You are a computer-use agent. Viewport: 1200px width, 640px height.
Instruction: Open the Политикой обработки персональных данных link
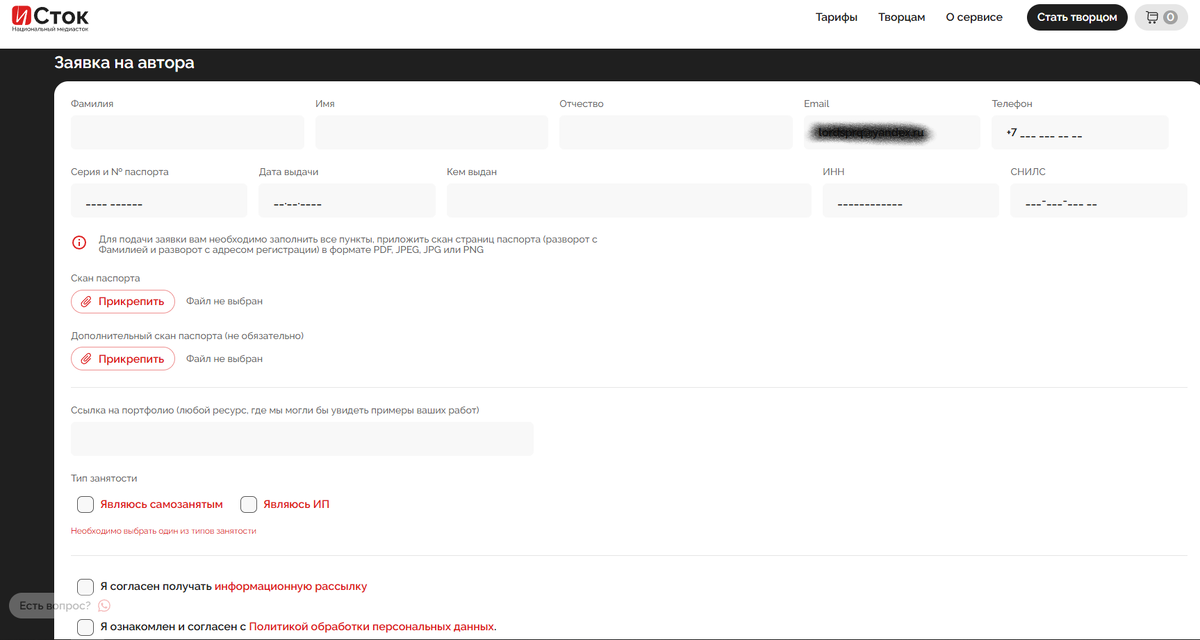tap(372, 627)
